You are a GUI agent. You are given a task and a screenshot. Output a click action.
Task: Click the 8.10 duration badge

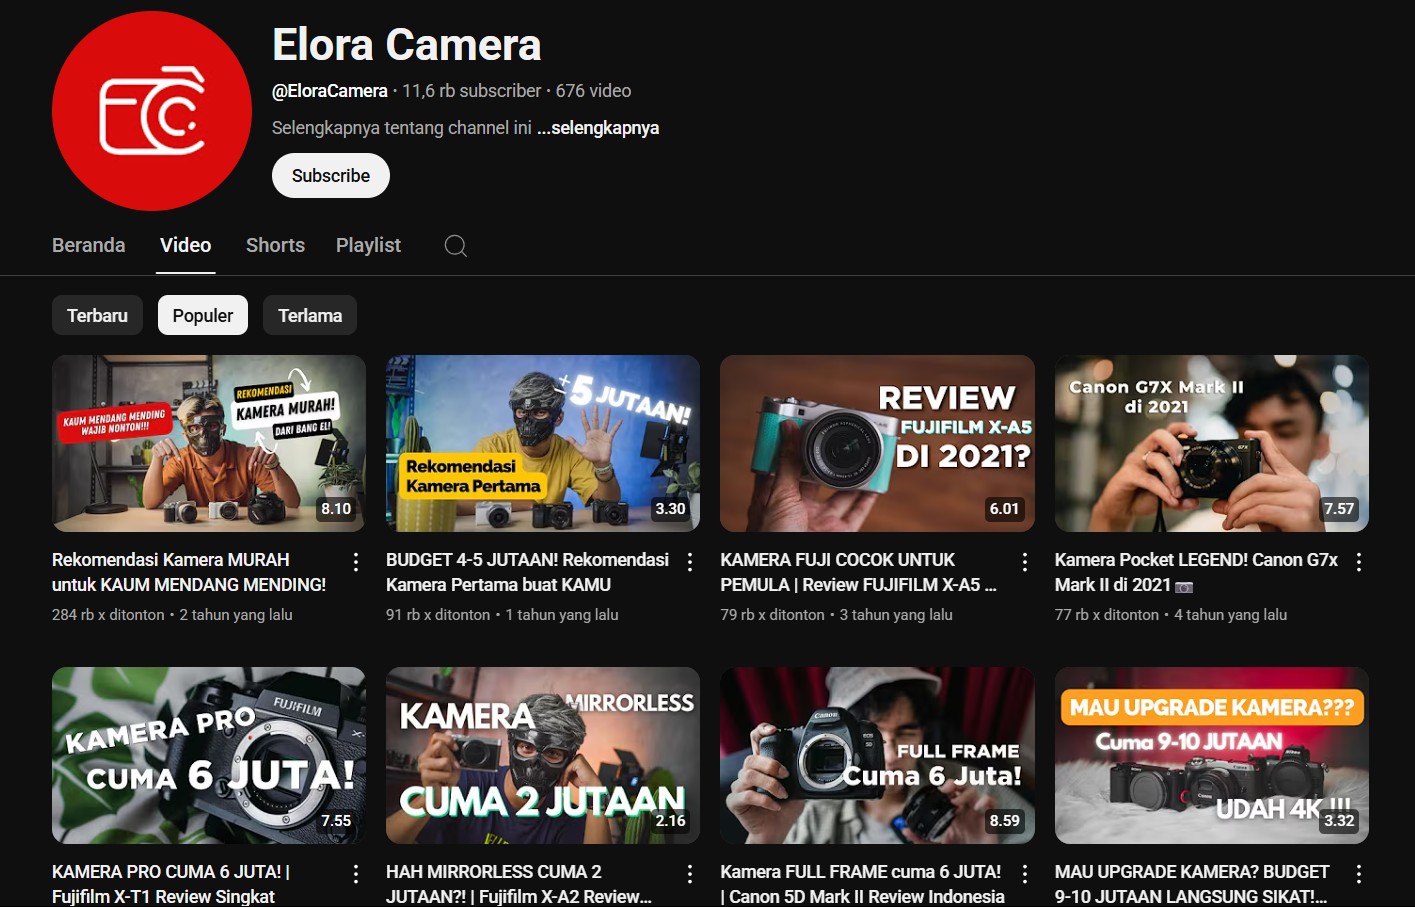click(x=336, y=509)
